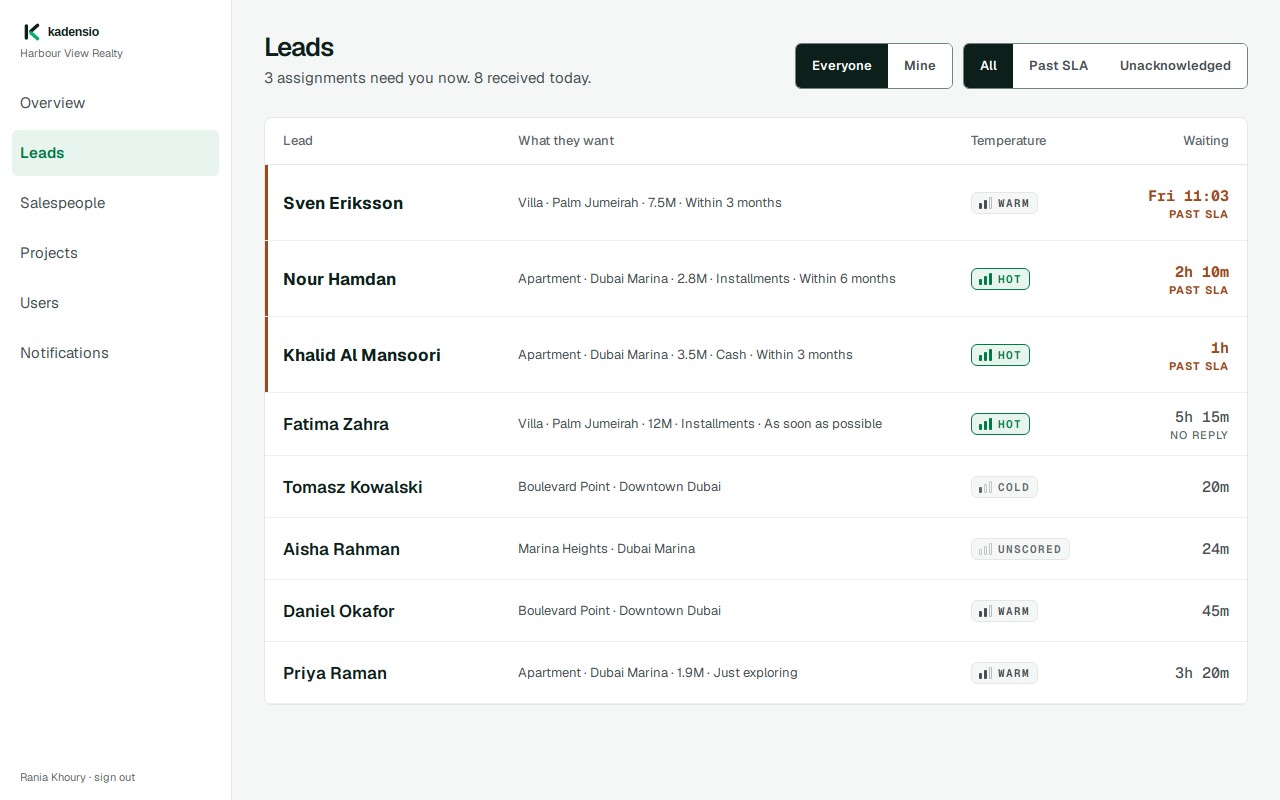The image size is (1280, 800).
Task: Go to Salespeople section
Action: click(115, 203)
